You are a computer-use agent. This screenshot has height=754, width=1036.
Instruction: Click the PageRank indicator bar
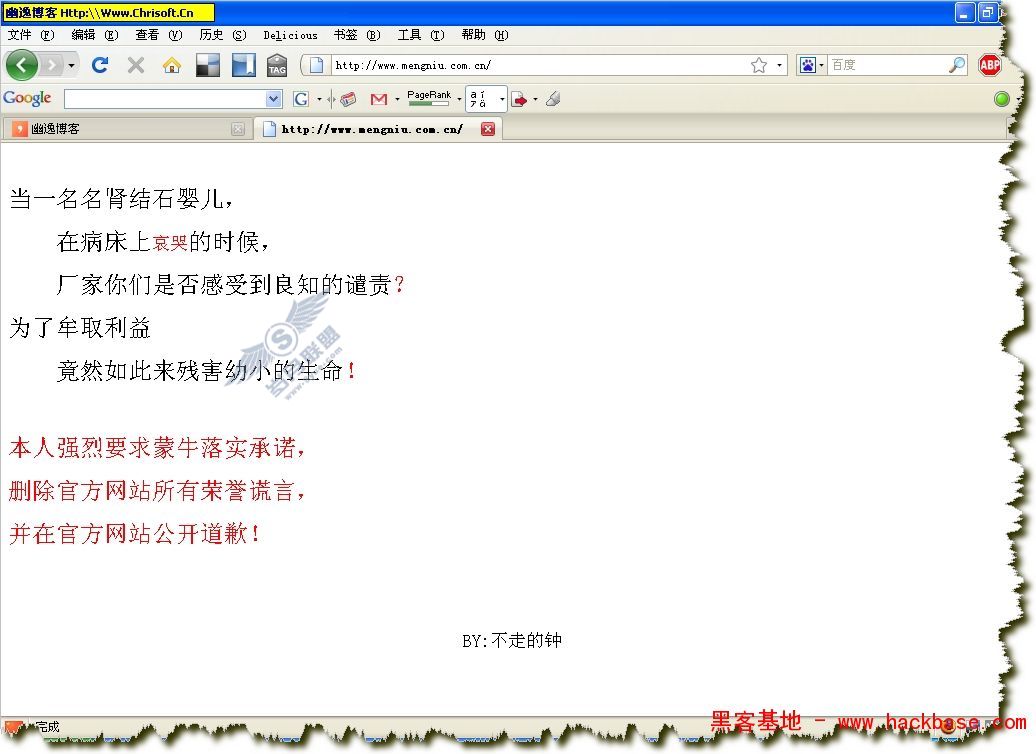429,98
